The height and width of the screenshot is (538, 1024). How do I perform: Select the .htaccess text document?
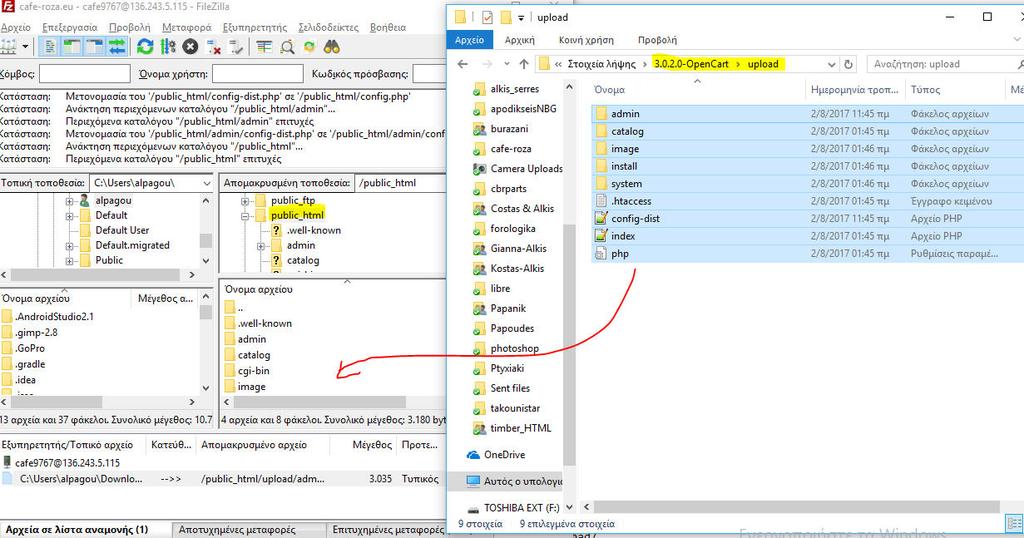click(x=631, y=201)
